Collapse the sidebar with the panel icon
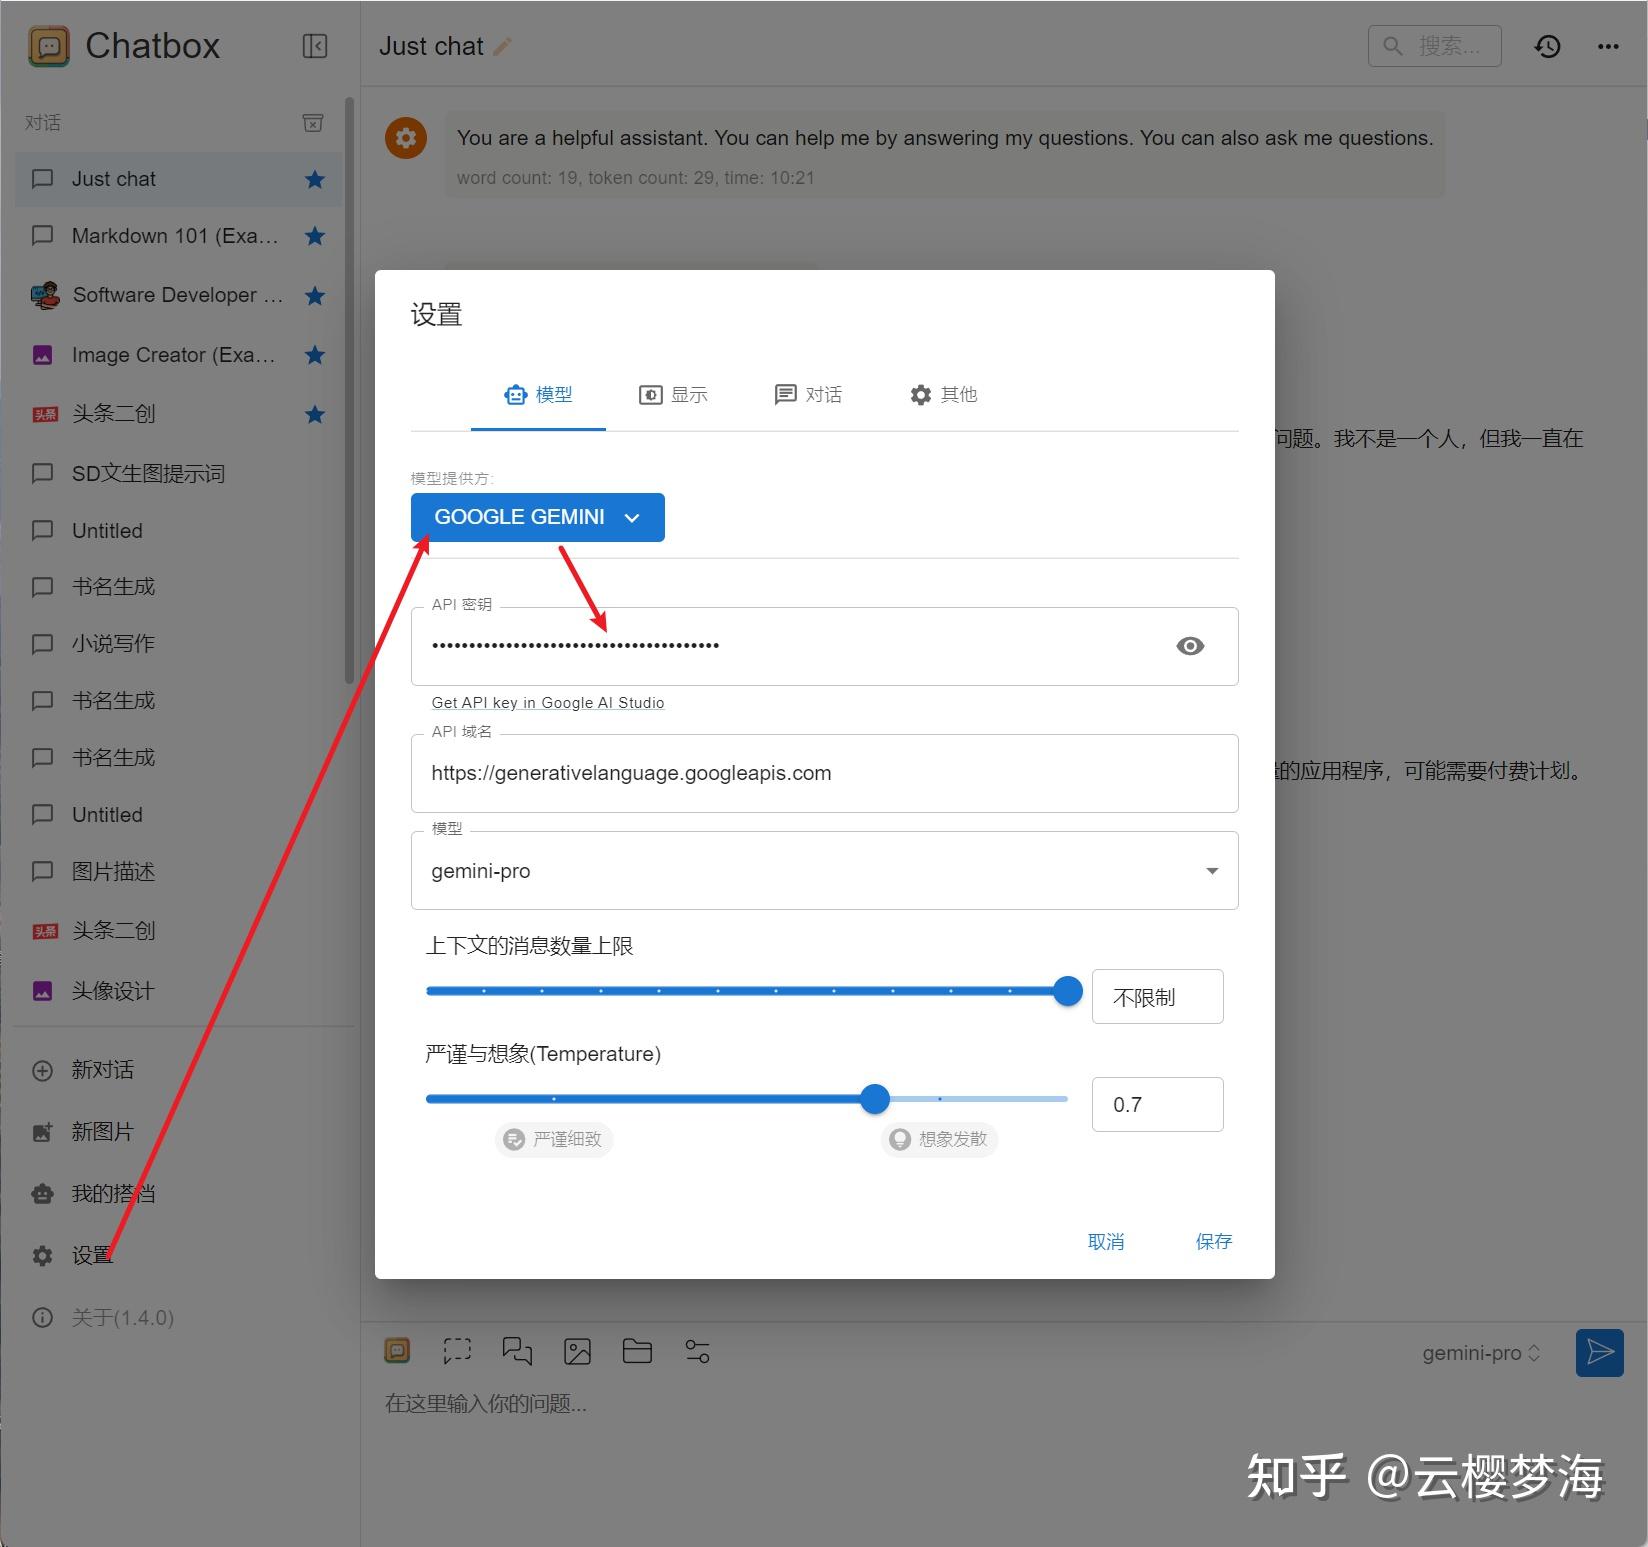 tap(314, 46)
